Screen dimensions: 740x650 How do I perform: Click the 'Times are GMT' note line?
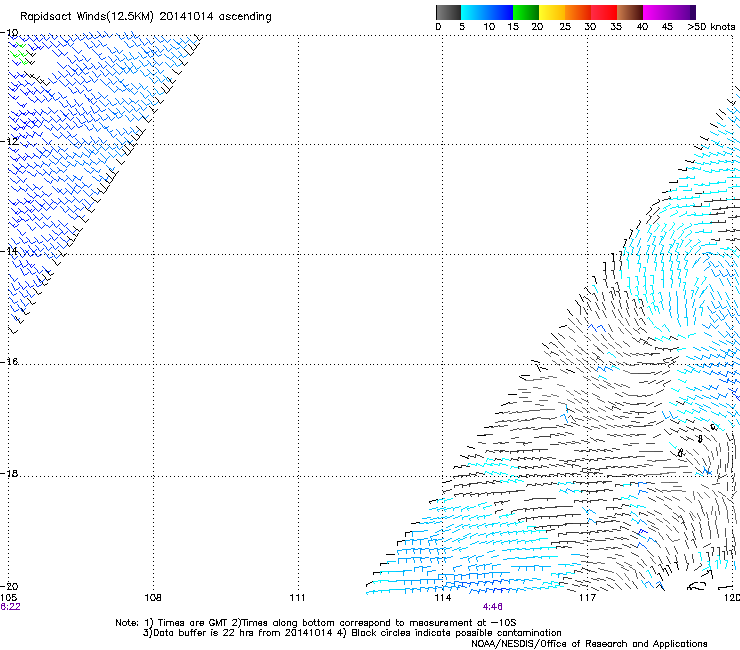pos(316,623)
